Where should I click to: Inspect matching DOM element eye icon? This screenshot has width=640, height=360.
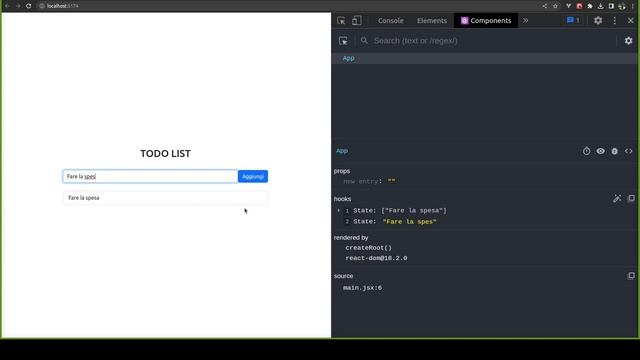[x=600, y=151]
